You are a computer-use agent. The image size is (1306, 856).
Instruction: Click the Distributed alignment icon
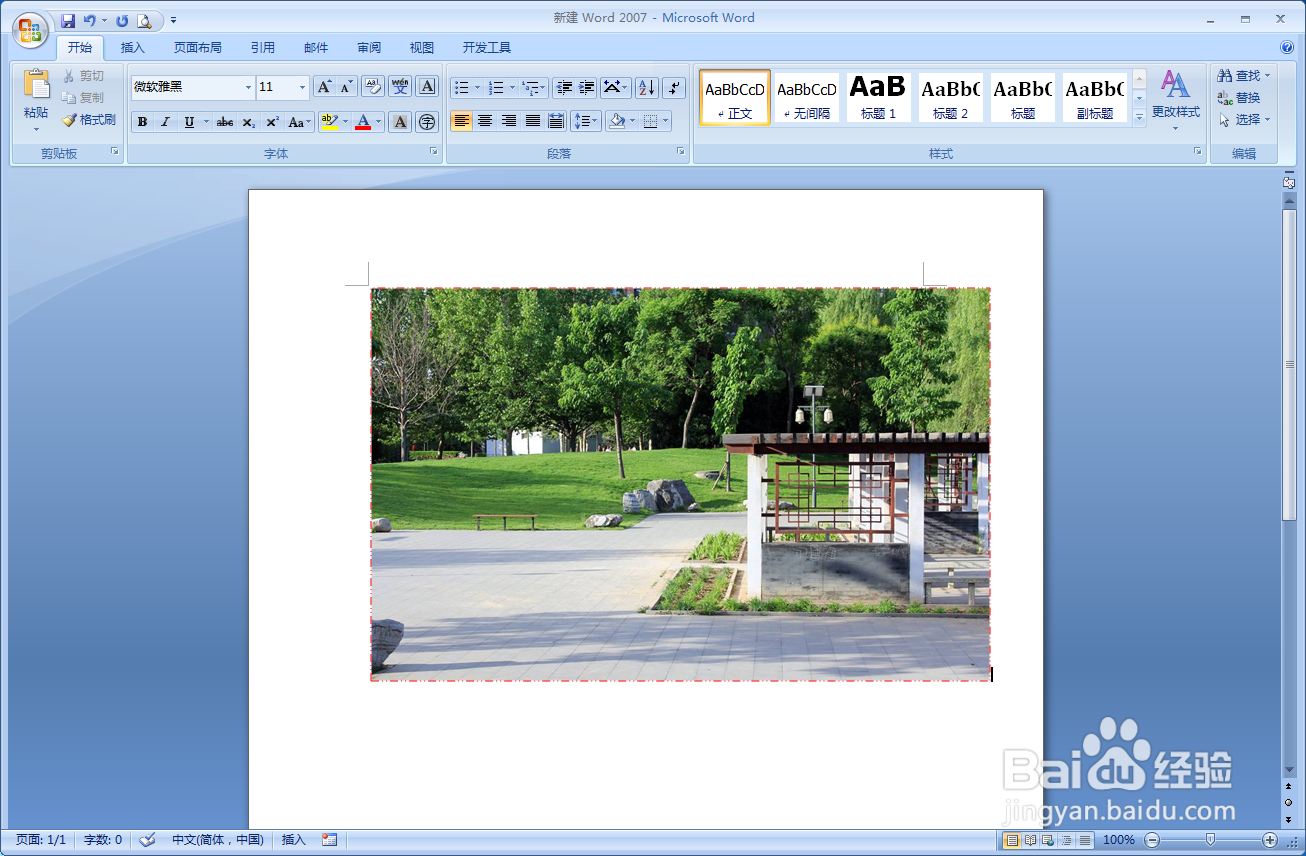(556, 121)
